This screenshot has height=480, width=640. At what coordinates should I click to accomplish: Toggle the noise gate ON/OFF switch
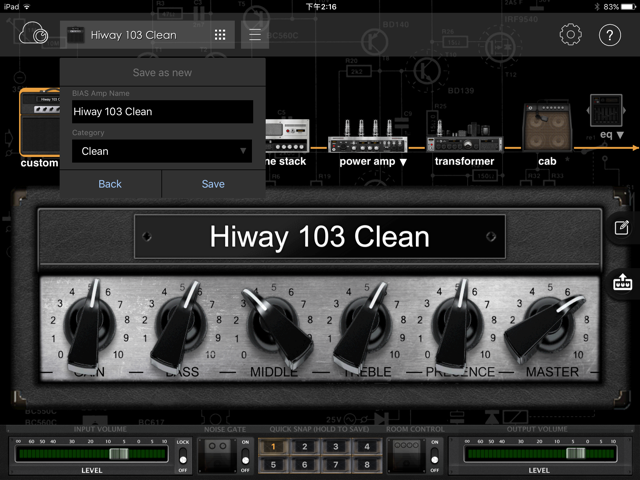click(245, 456)
